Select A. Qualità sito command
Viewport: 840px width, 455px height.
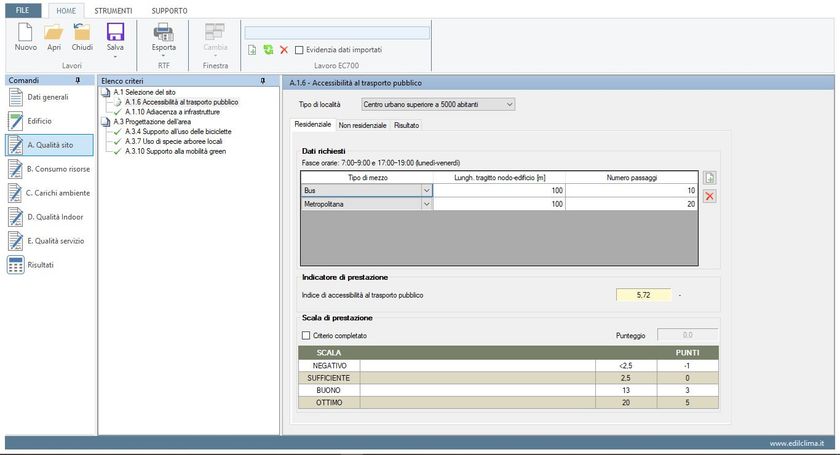click(x=50, y=145)
